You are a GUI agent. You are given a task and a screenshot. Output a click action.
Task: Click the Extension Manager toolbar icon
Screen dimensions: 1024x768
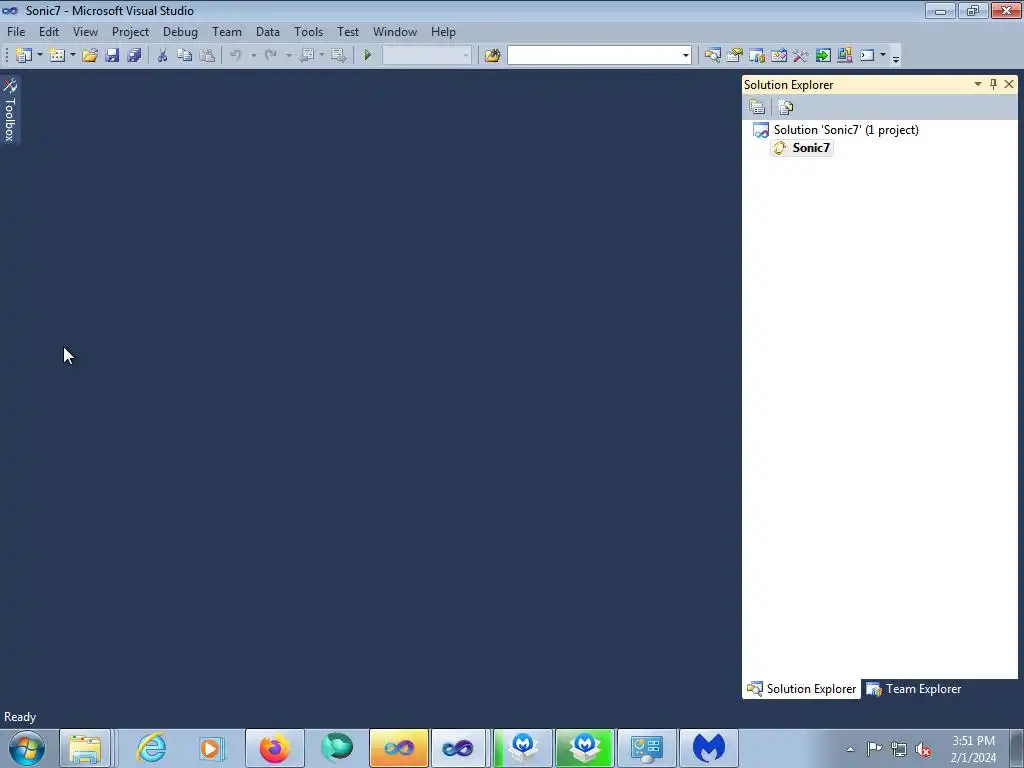click(844, 56)
